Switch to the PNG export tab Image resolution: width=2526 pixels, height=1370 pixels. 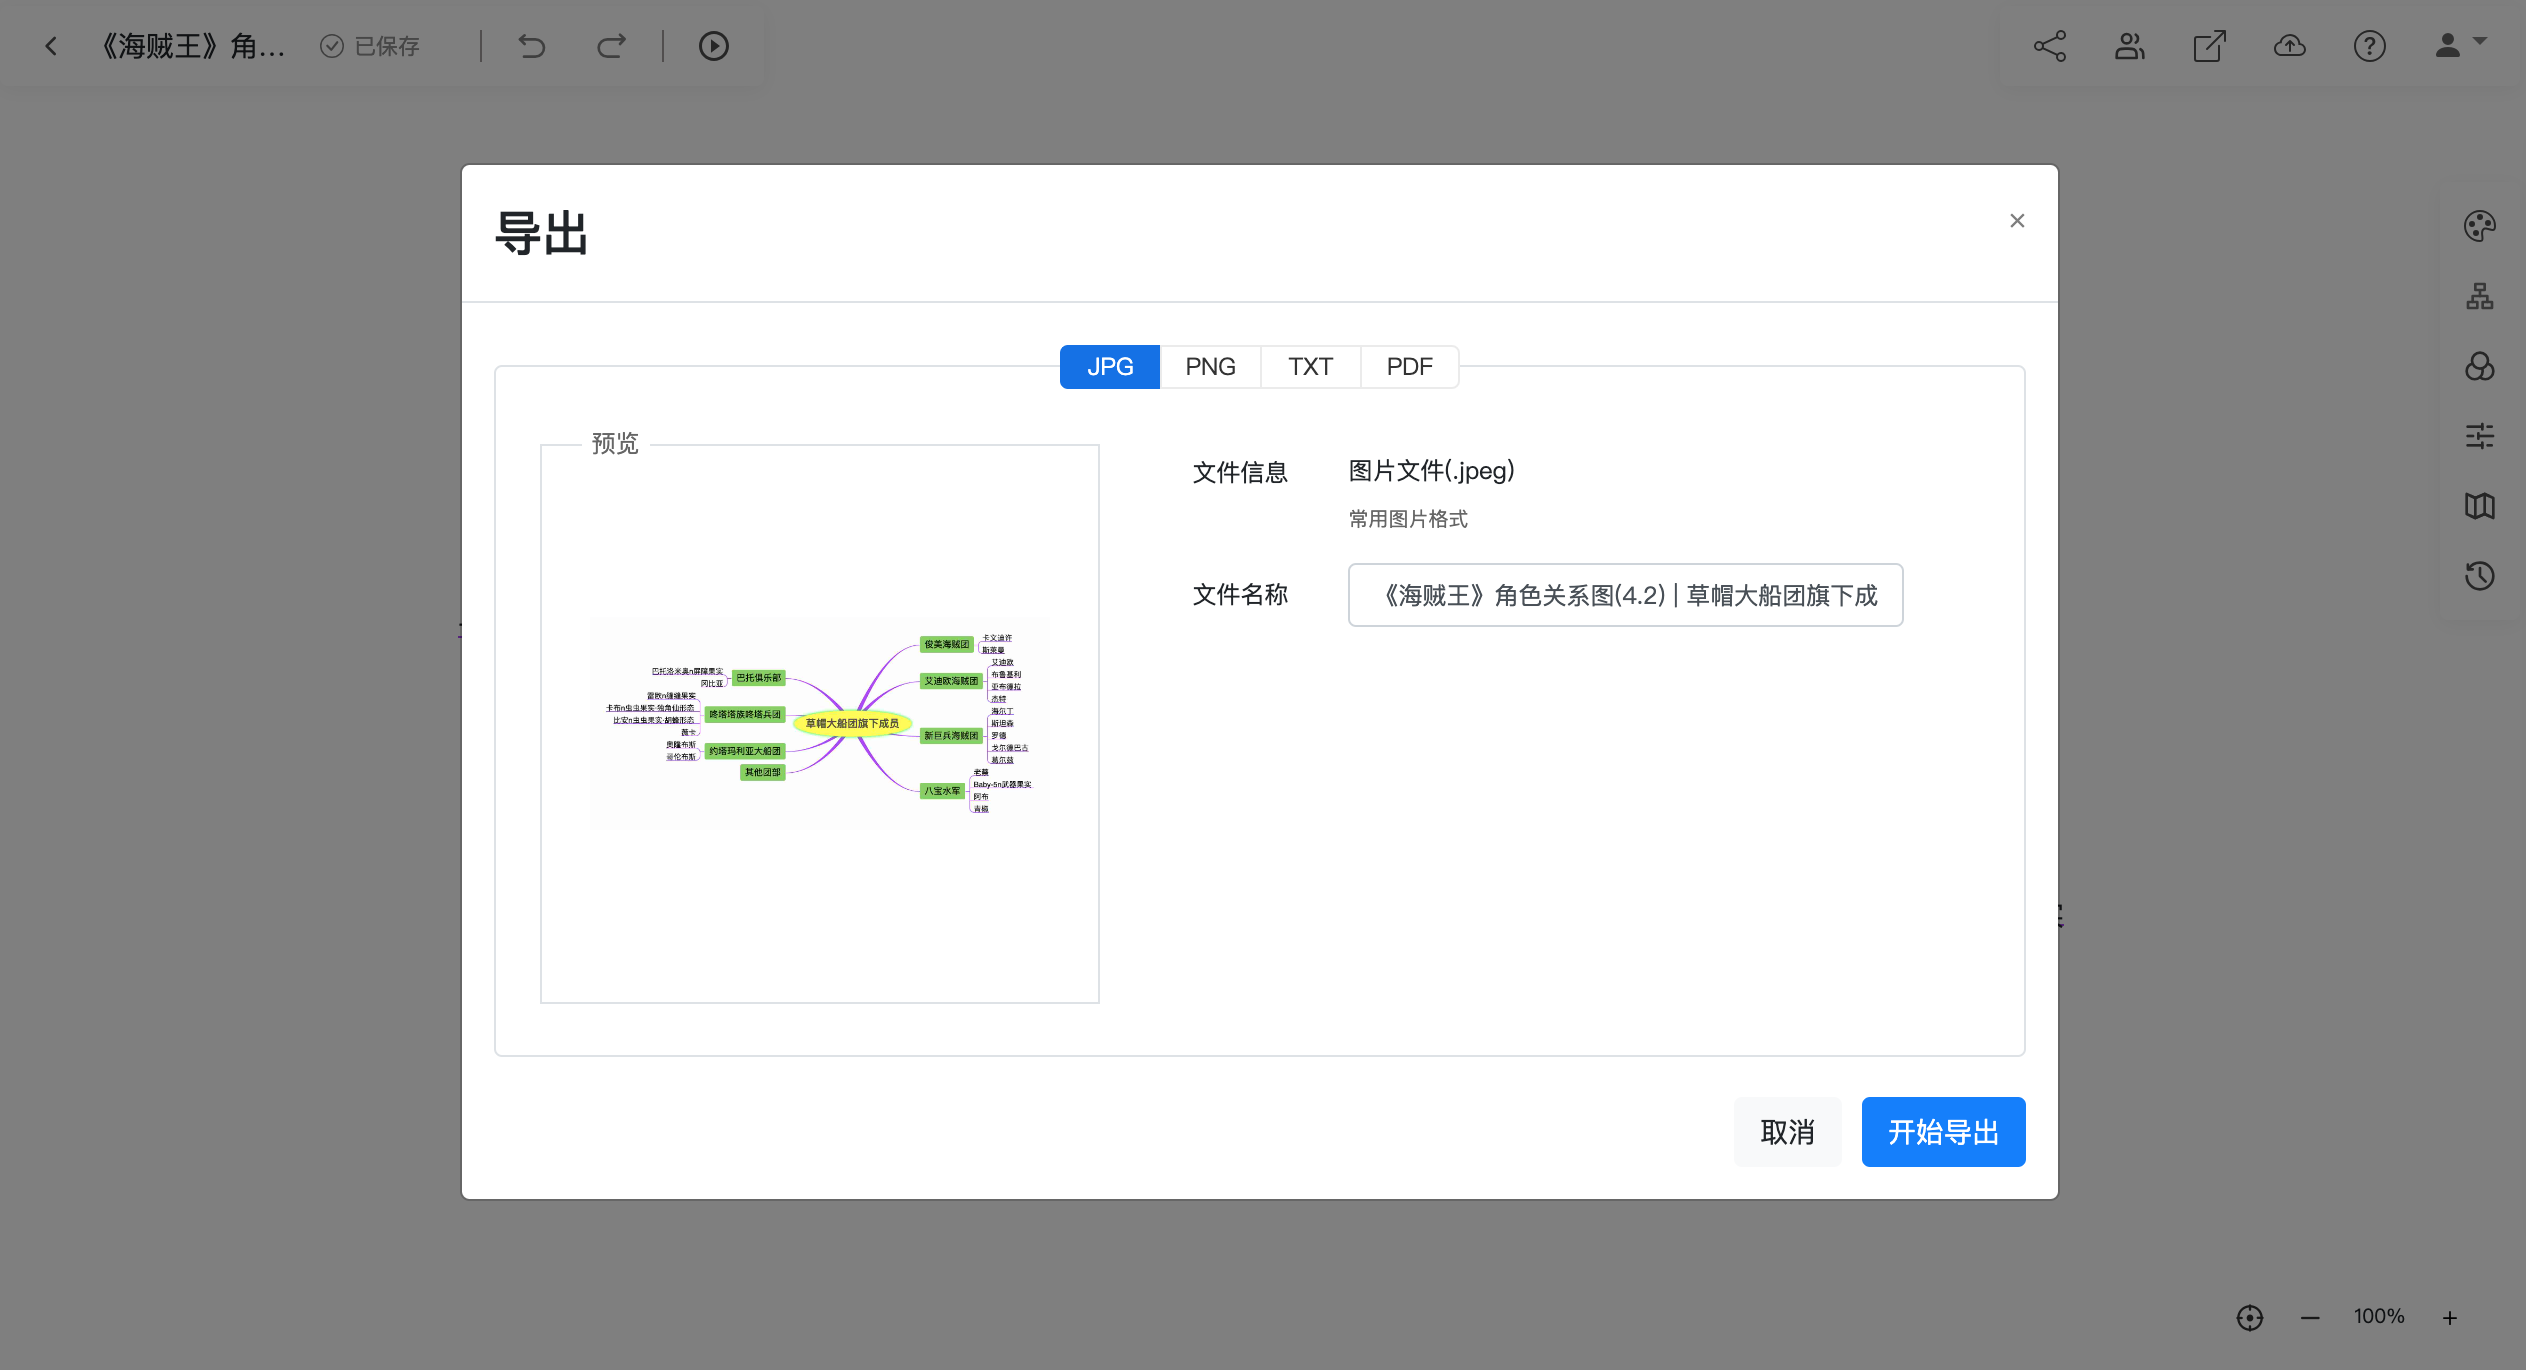point(1210,367)
